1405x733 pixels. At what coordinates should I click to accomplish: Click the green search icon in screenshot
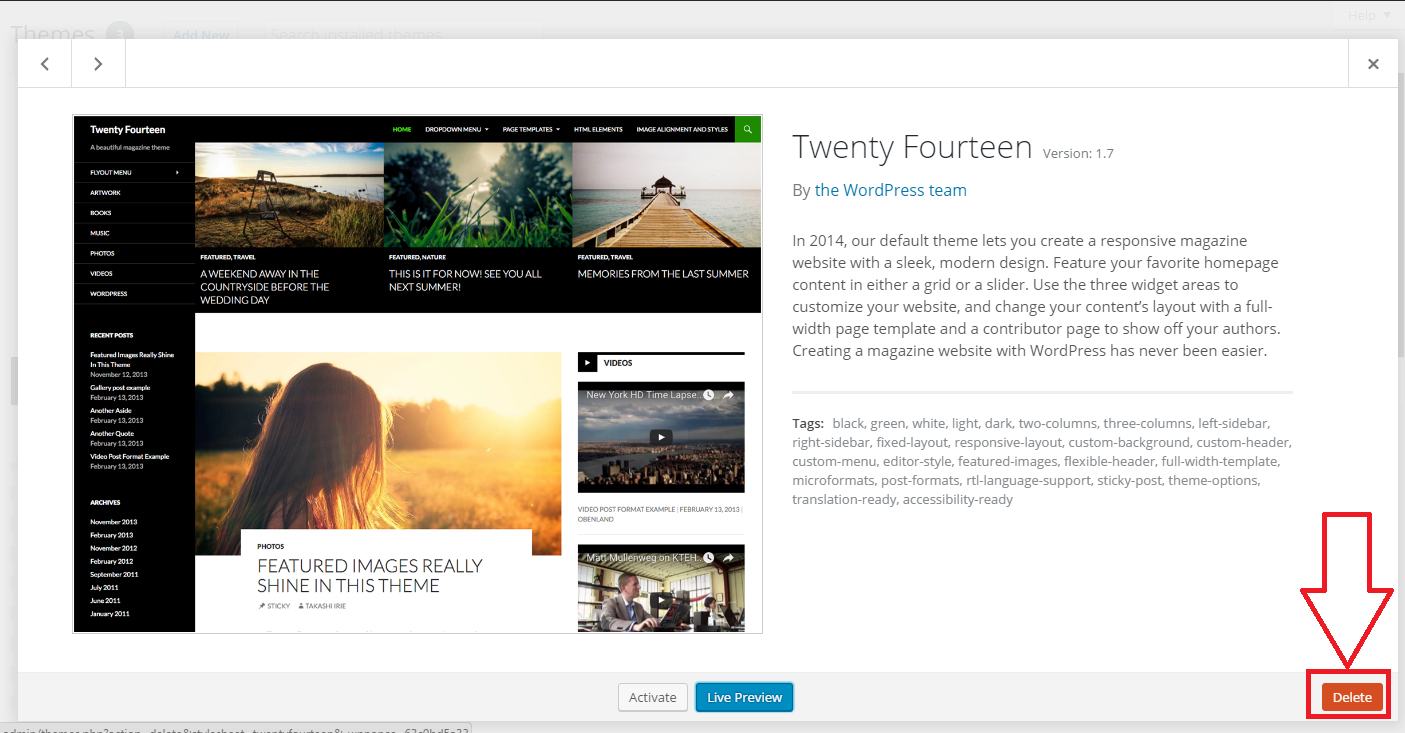(x=748, y=129)
